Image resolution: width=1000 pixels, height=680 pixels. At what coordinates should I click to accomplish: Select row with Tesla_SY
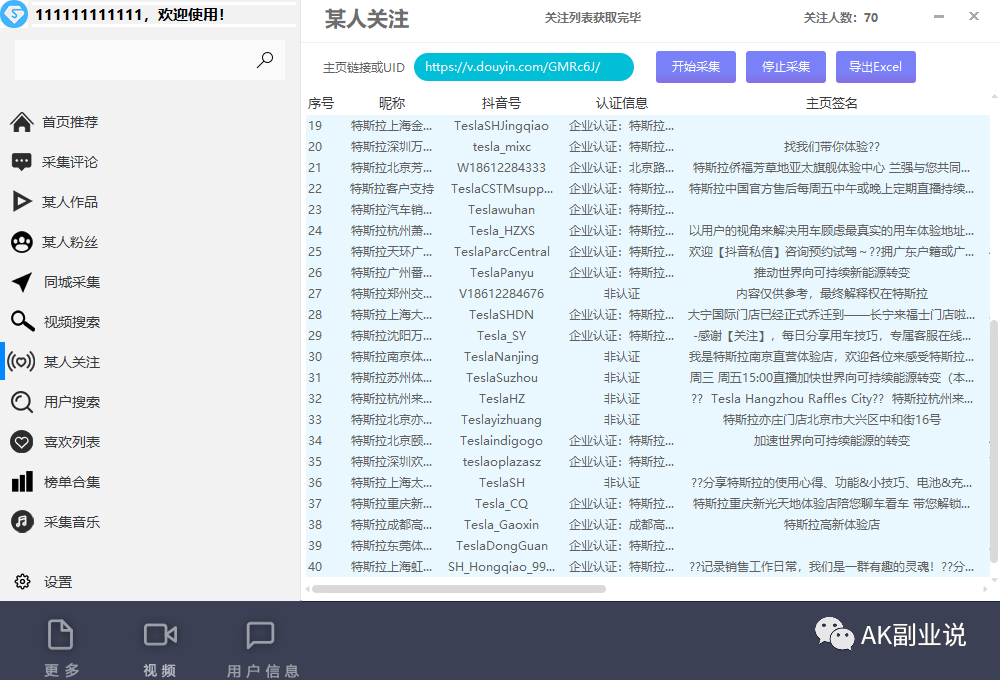(647, 336)
